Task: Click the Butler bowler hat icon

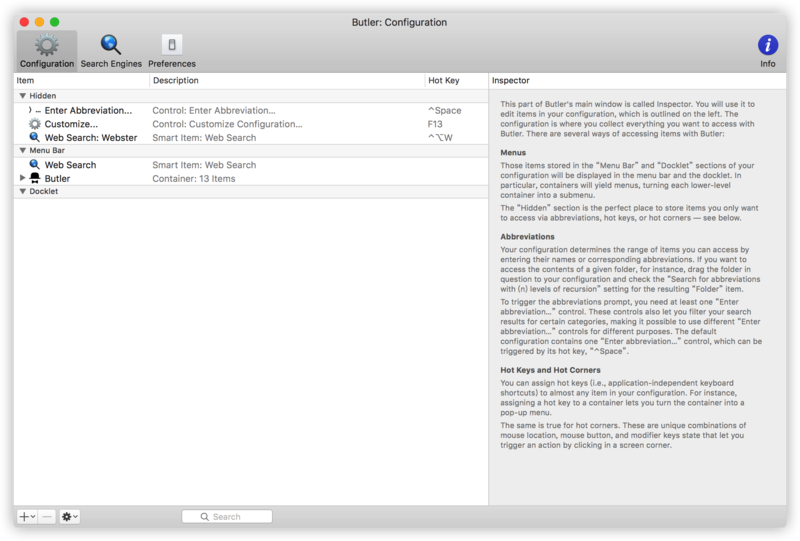Action: (x=34, y=178)
